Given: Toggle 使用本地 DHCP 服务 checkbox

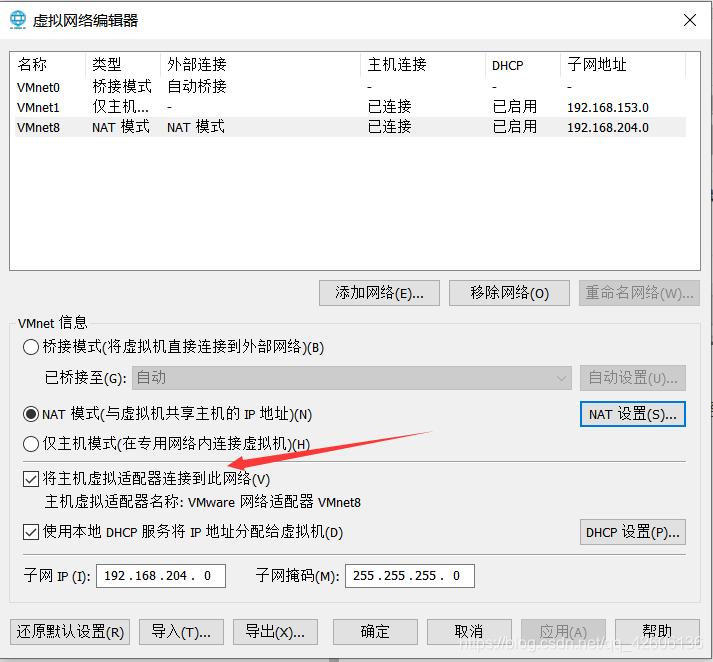Looking at the screenshot, I should pyautogui.click(x=31, y=532).
